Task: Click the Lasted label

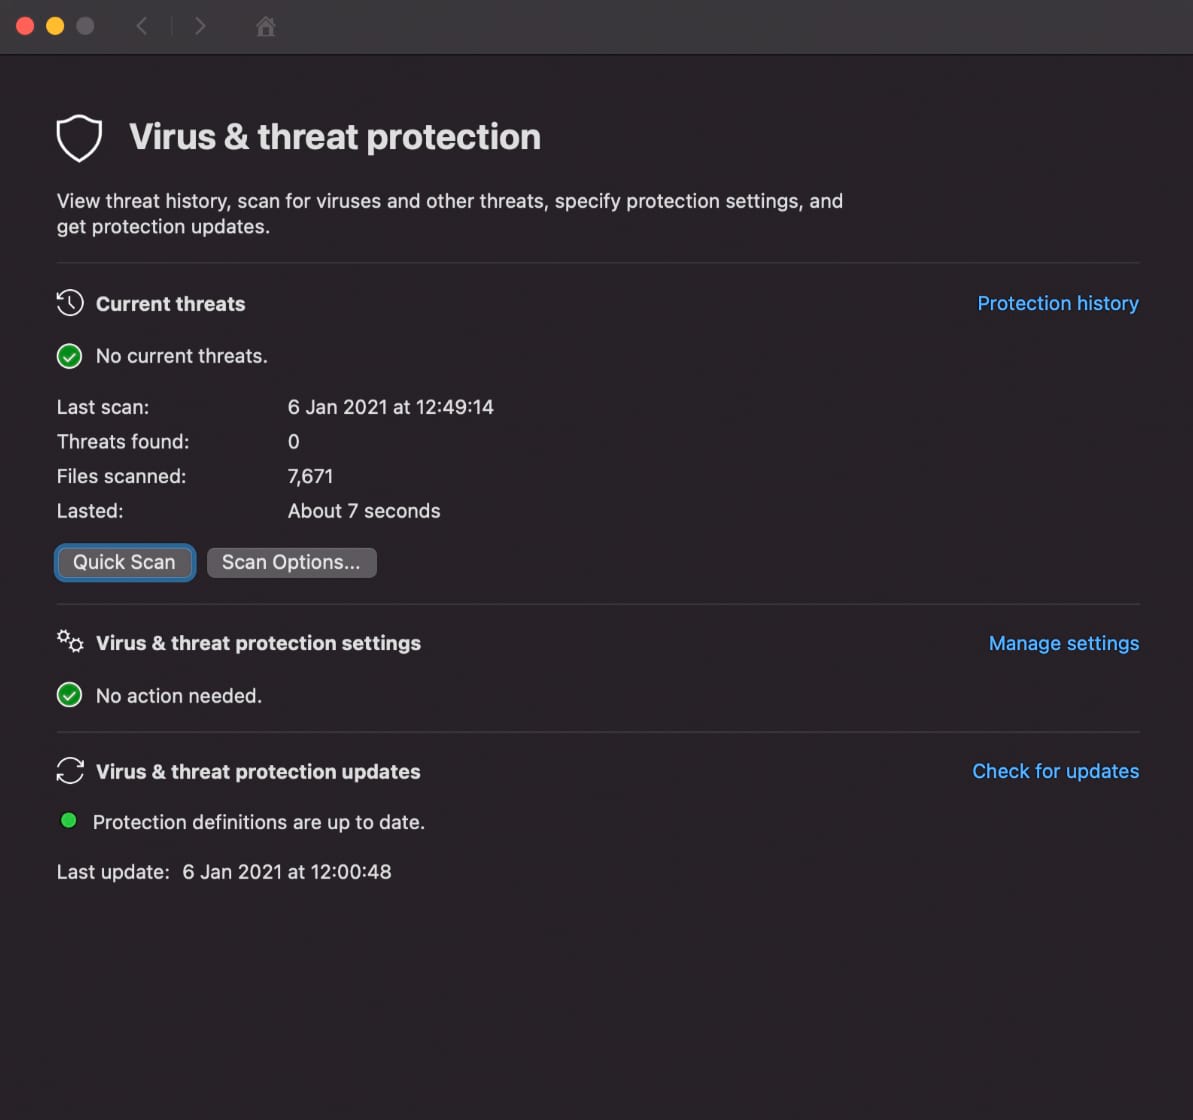Action: [90, 511]
